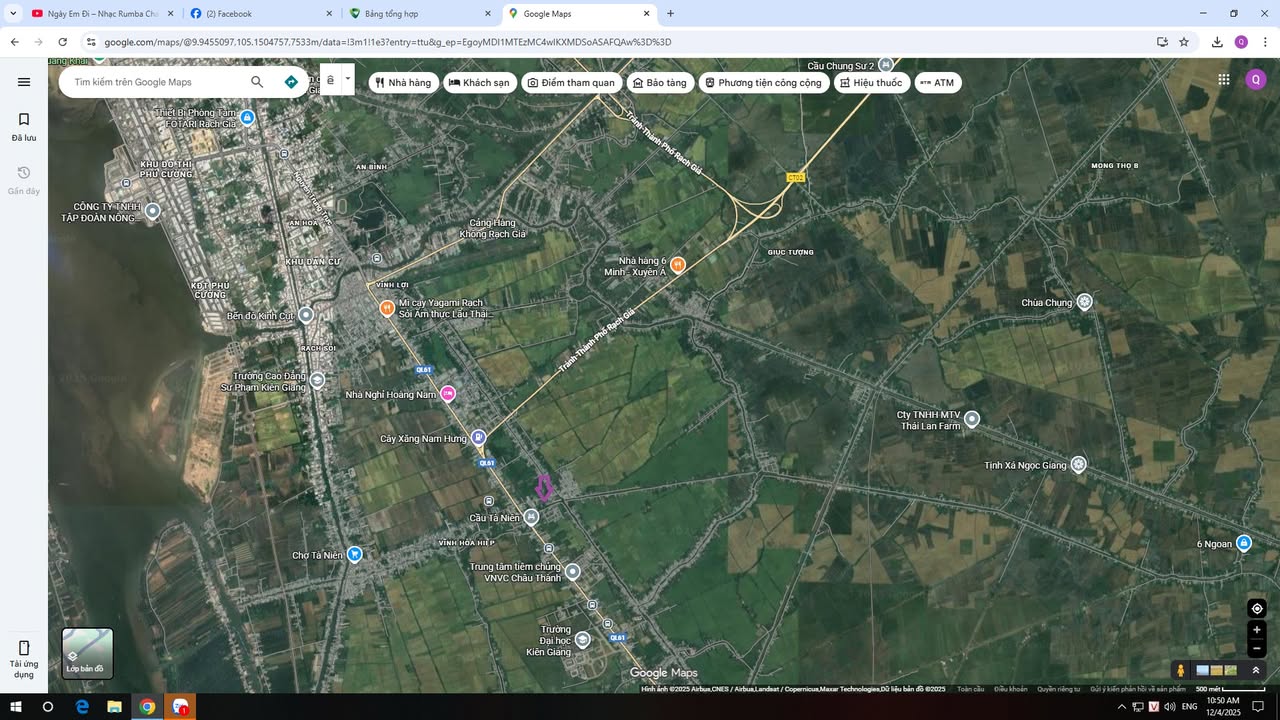Click the search magnifier icon
The width and height of the screenshot is (1280, 720).
click(257, 82)
